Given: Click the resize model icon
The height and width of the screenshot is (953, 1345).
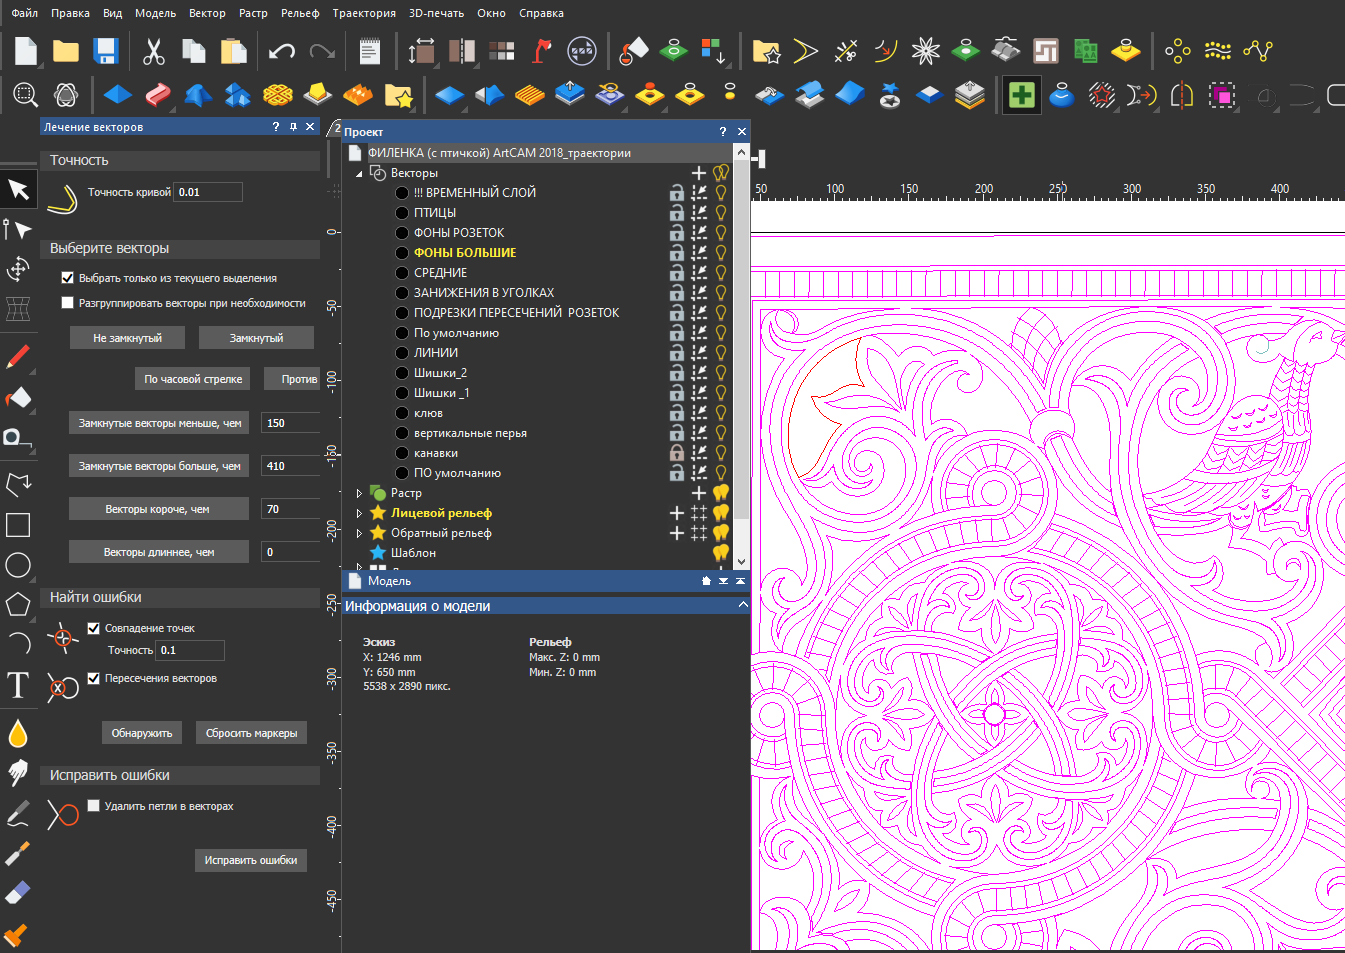Looking at the screenshot, I should 422,51.
